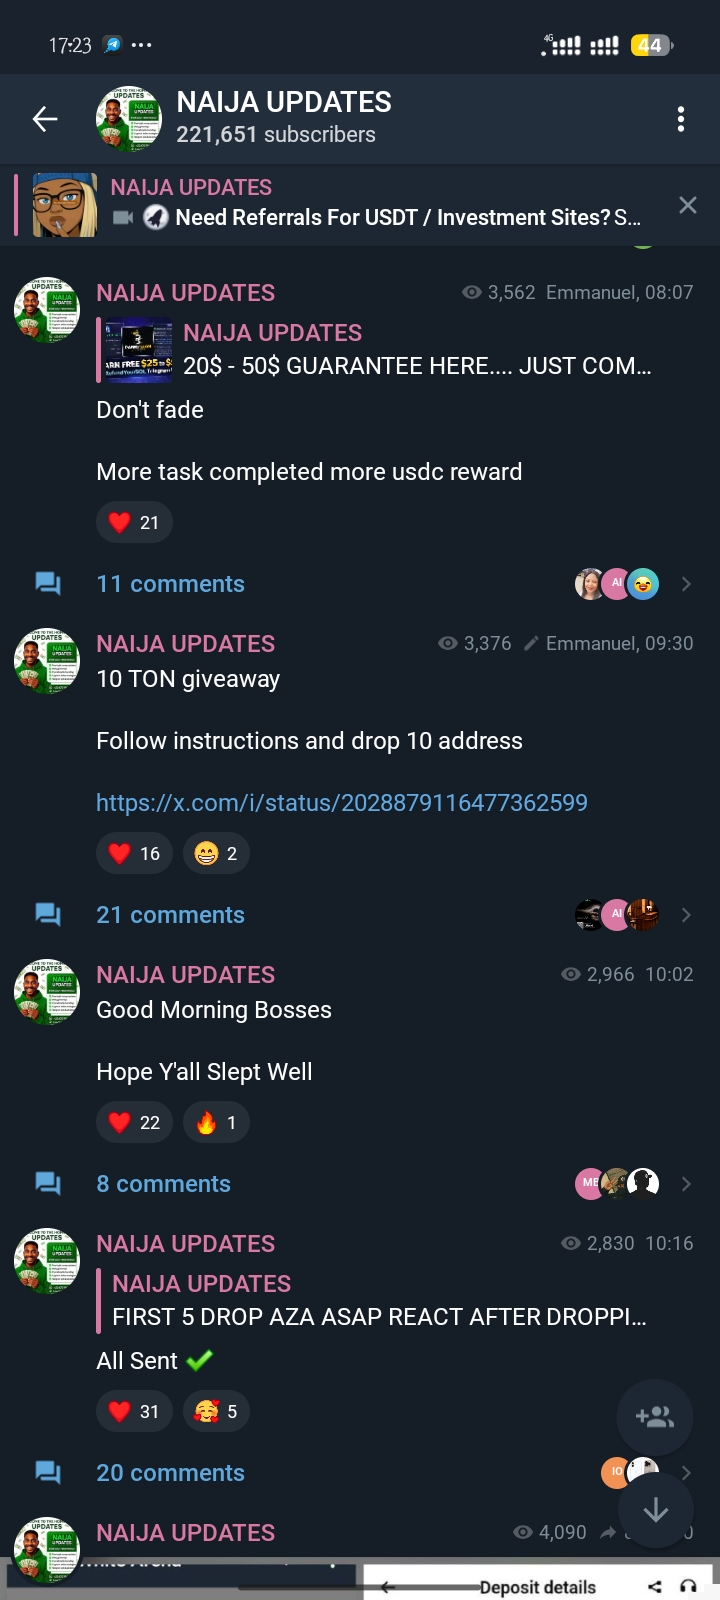
Task: Toggle the fire reaction with 1
Action: tap(217, 1122)
